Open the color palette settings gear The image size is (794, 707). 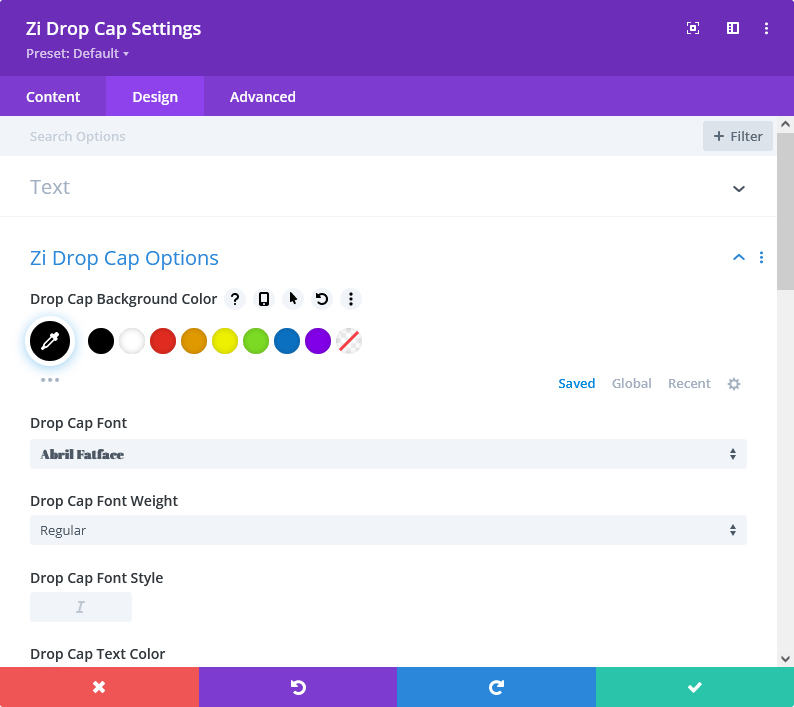[x=734, y=384]
